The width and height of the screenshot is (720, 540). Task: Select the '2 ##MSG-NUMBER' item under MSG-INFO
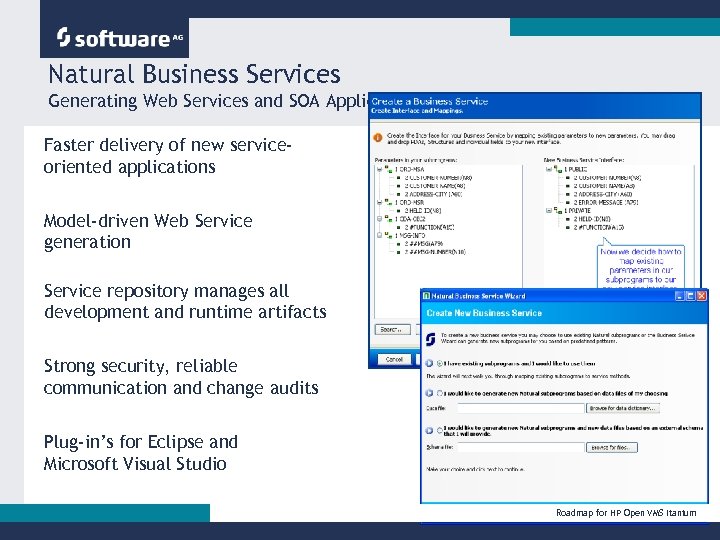[x=435, y=252]
